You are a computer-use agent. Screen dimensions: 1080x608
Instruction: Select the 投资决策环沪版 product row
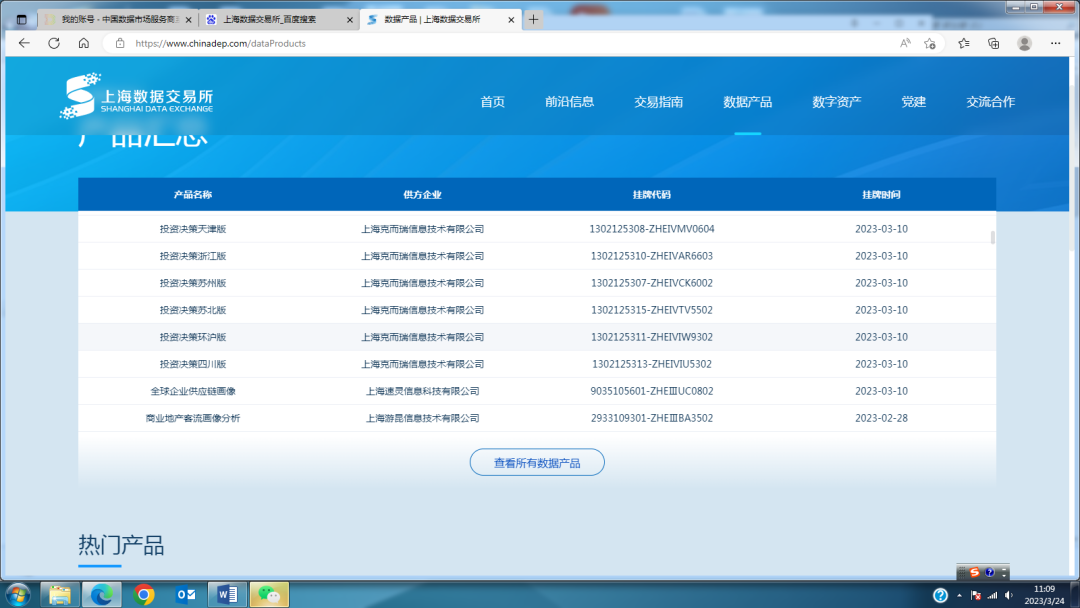[537, 337]
